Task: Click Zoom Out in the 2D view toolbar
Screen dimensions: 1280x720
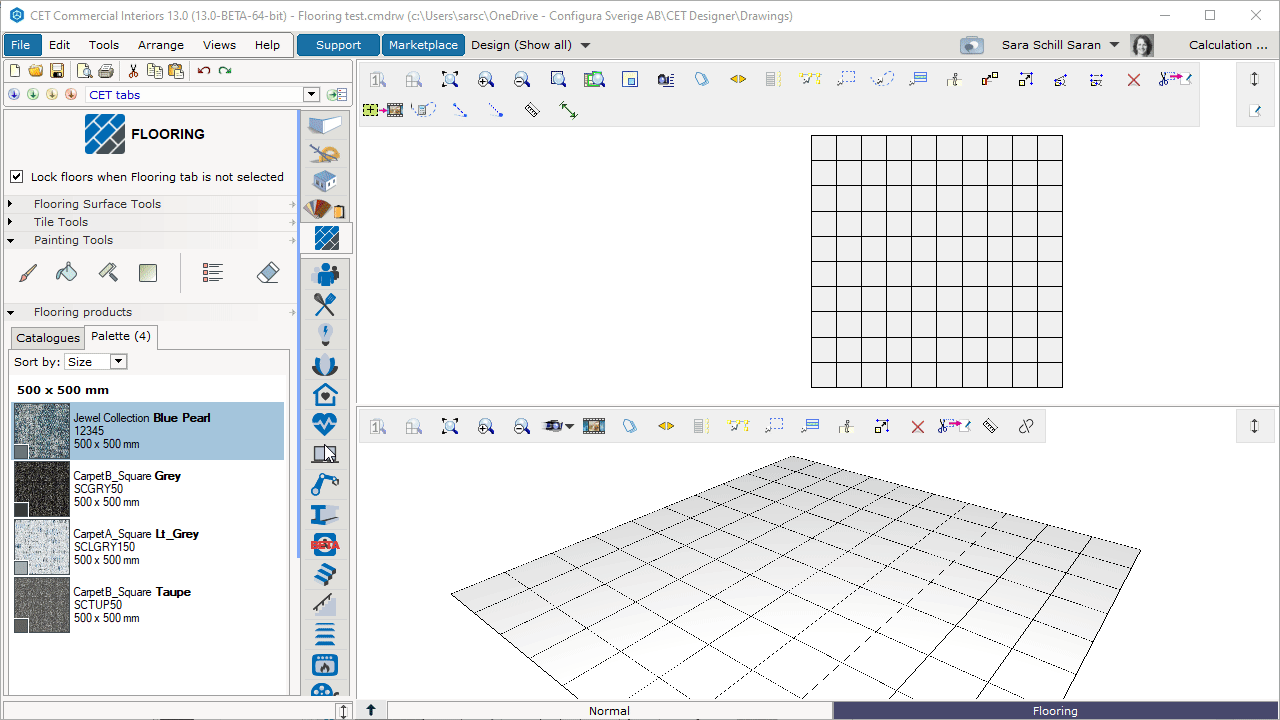Action: [x=522, y=80]
